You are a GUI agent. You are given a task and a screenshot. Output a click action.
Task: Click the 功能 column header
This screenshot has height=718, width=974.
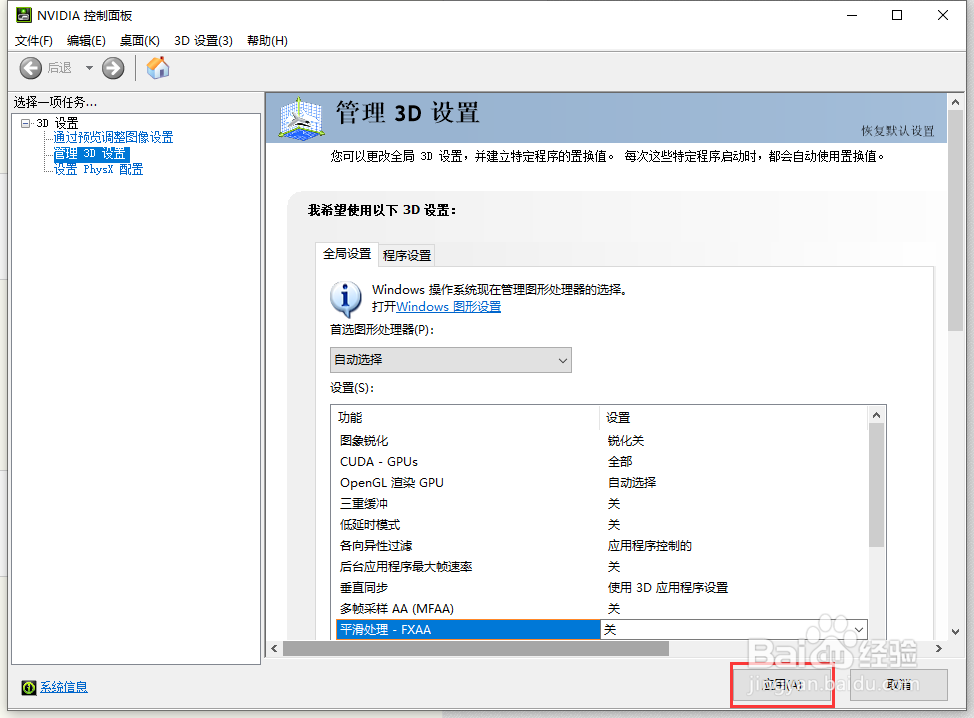(465, 417)
